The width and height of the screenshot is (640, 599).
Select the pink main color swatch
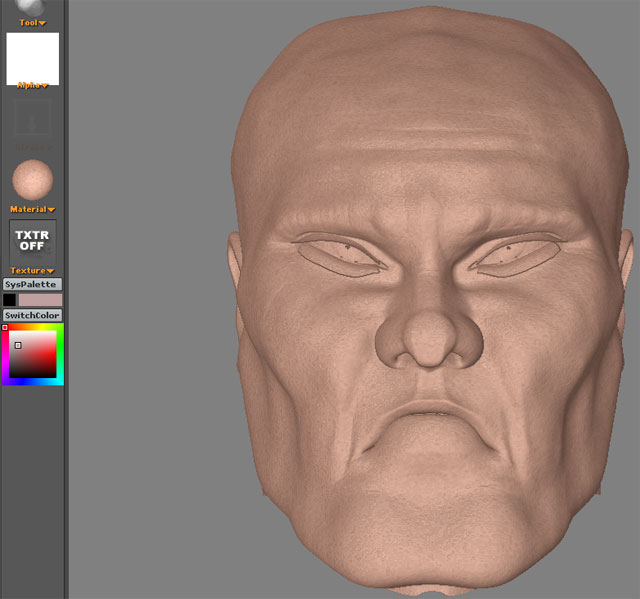[x=40, y=300]
